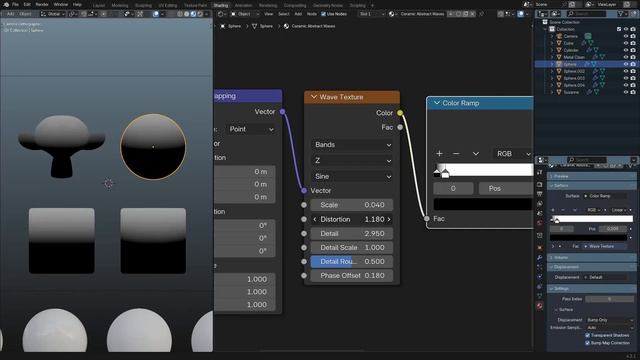640x360 pixels.
Task: Open the Material properties tab icon
Action: click(540, 305)
